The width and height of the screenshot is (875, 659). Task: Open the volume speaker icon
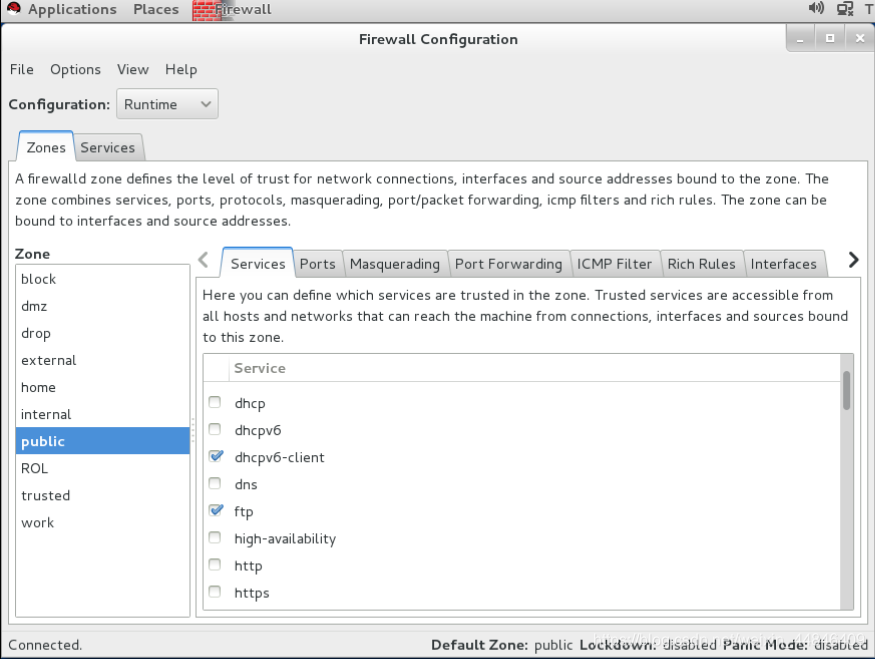816,8
